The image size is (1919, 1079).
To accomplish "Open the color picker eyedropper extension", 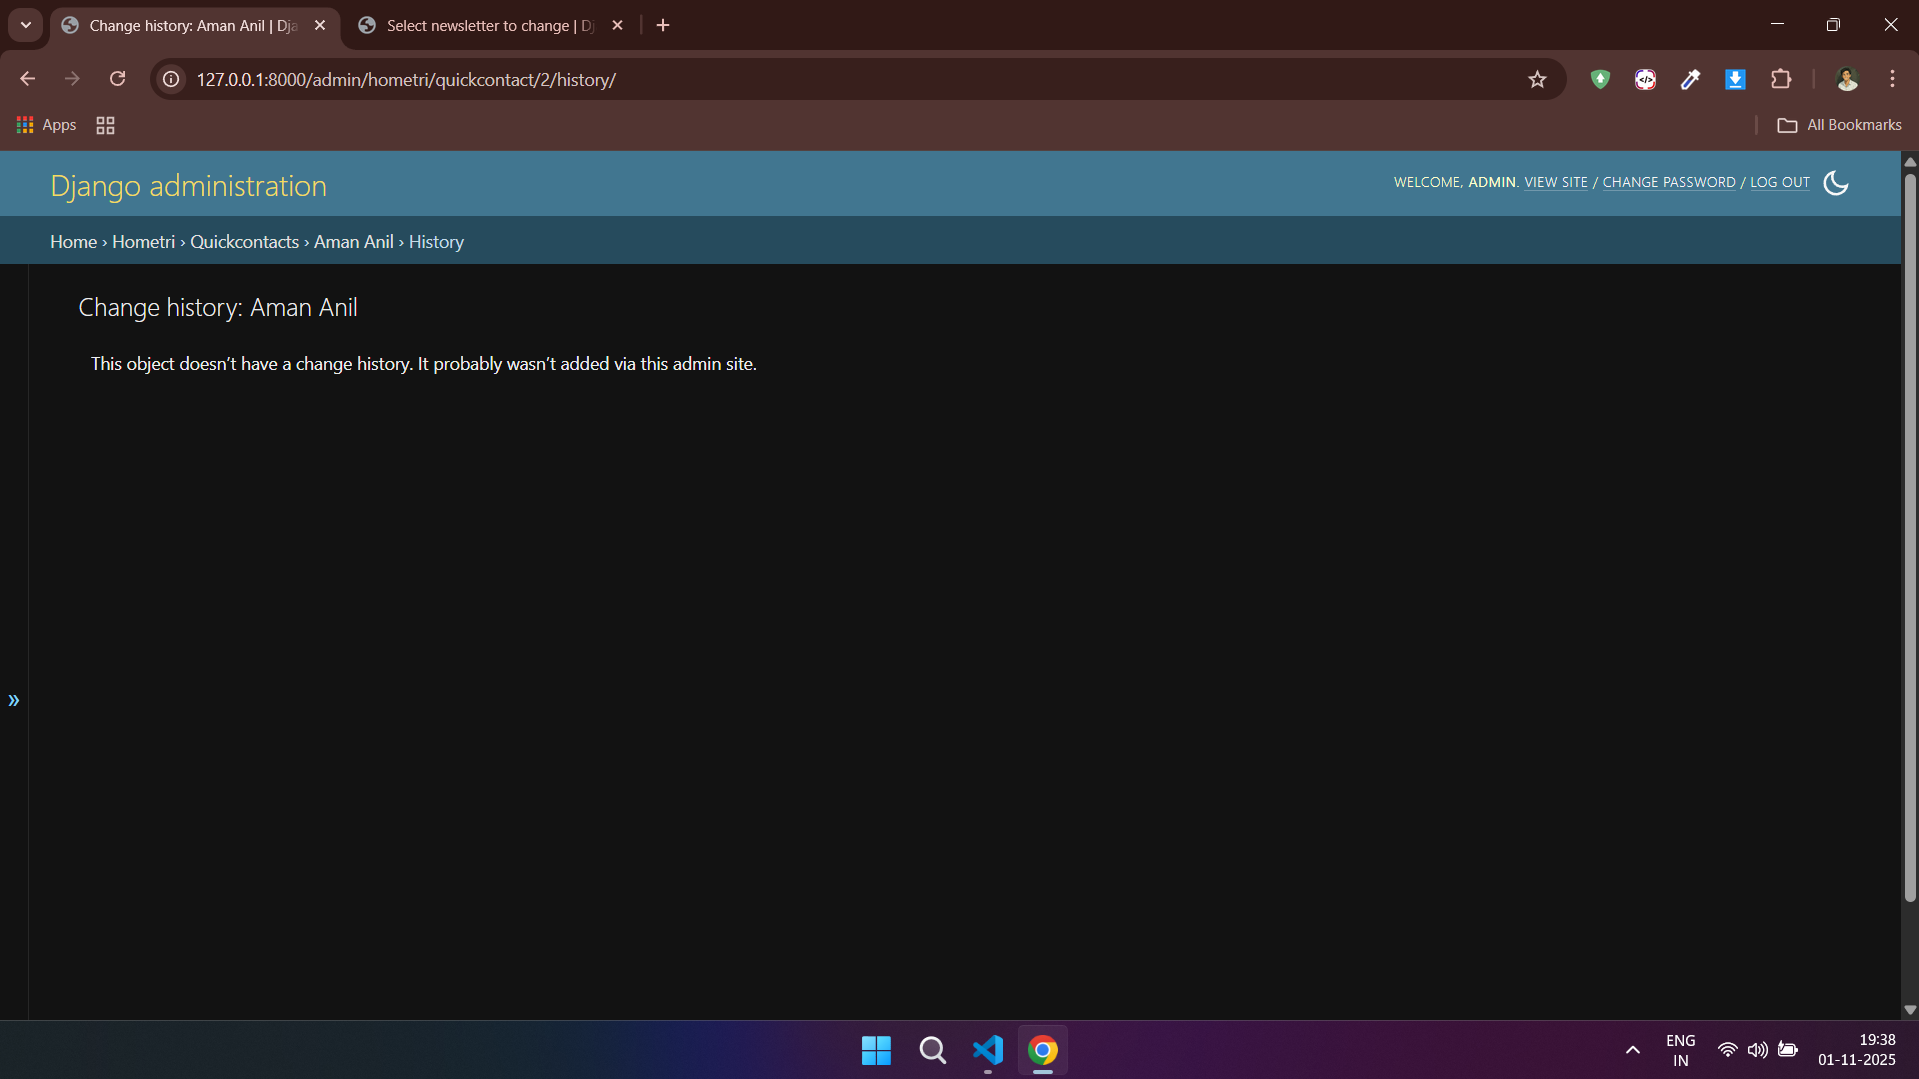I will 1690,79.
